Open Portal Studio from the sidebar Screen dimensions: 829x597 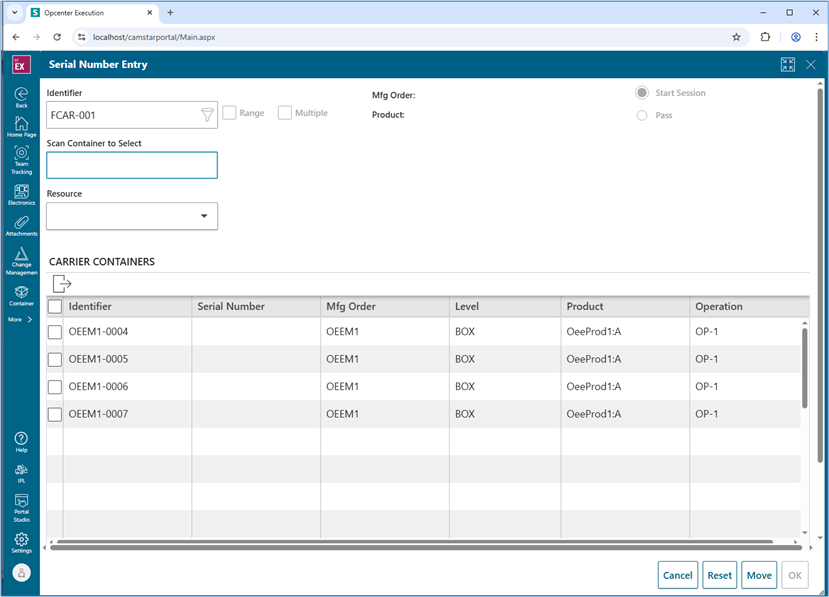click(20, 508)
